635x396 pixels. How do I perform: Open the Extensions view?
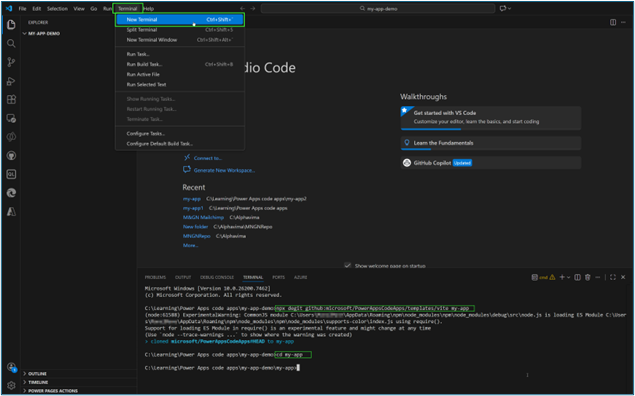tap(11, 100)
